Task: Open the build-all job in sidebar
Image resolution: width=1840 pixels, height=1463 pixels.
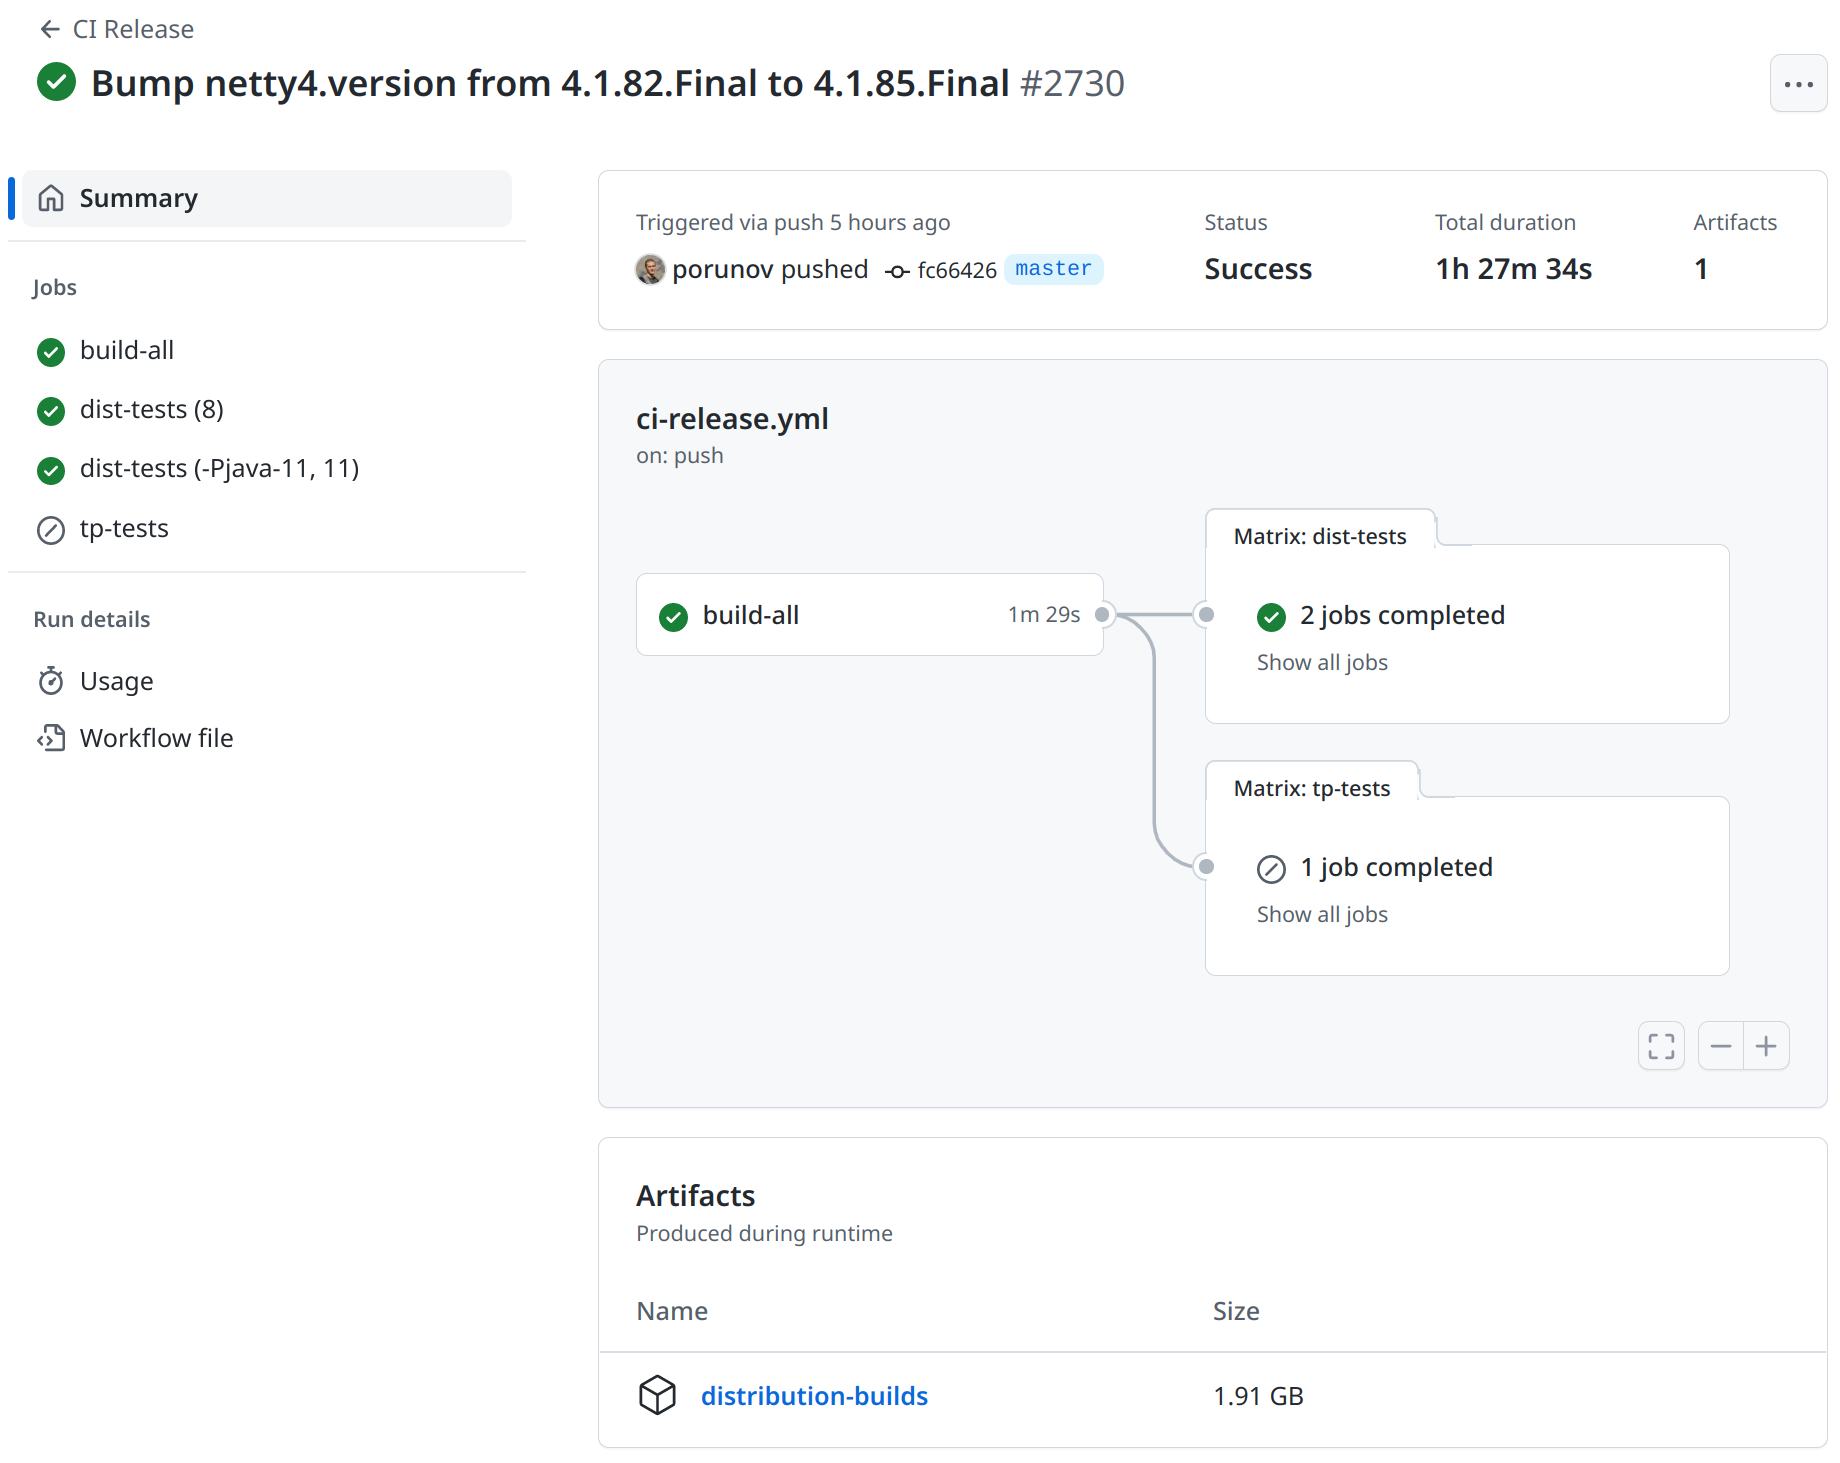Action: pyautogui.click(x=127, y=351)
